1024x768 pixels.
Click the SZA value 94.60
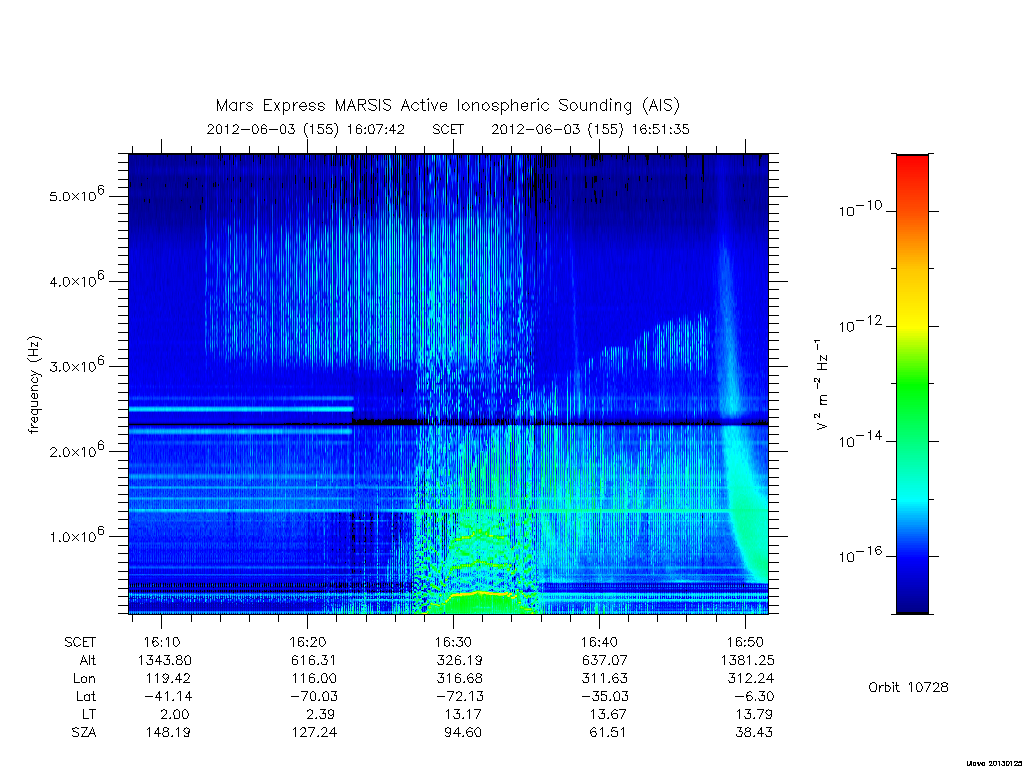463,732
